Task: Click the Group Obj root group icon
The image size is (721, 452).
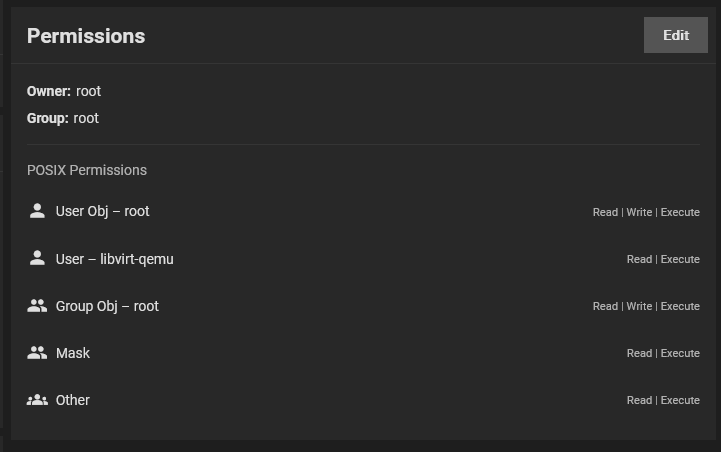Action: click(x=37, y=306)
